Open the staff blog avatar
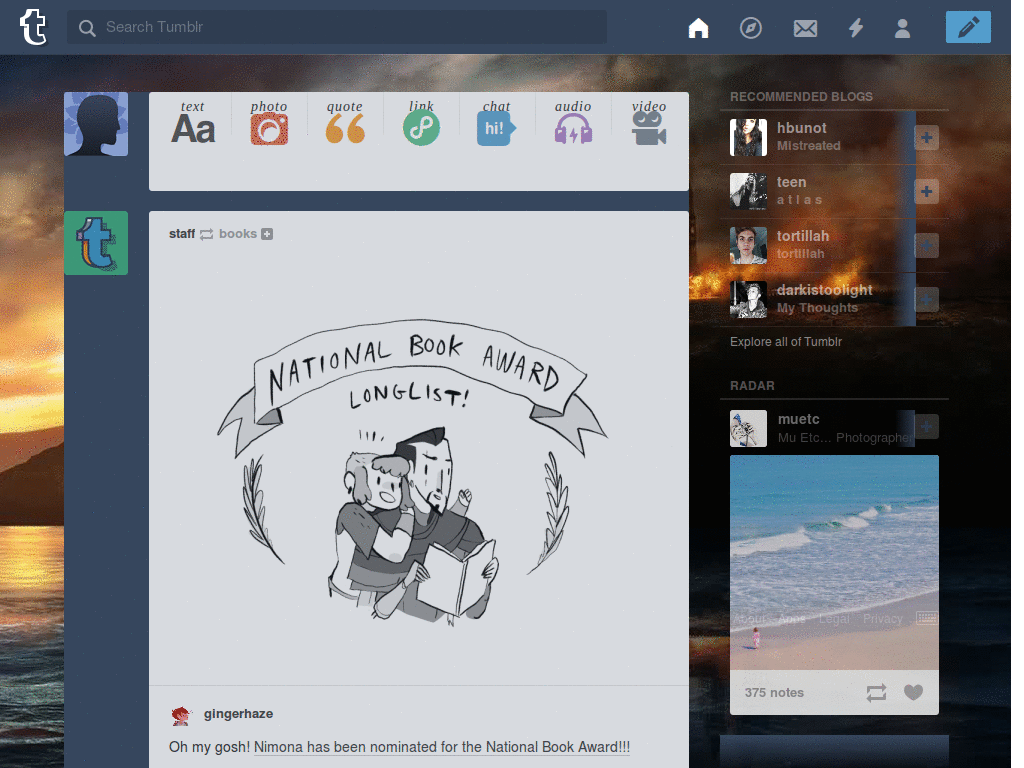 click(x=96, y=243)
